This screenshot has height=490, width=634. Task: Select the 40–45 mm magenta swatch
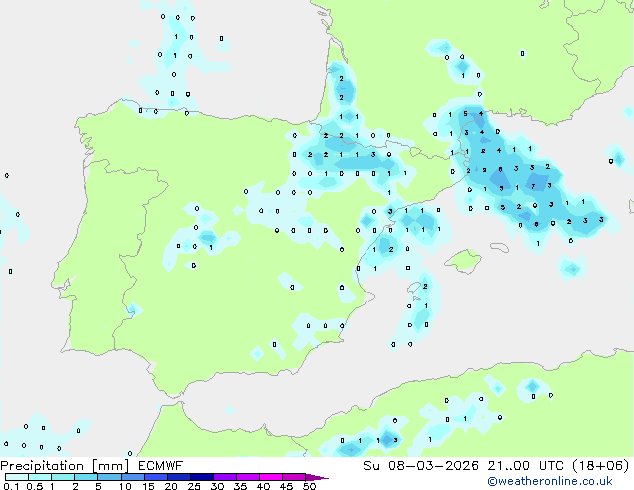[271, 477]
